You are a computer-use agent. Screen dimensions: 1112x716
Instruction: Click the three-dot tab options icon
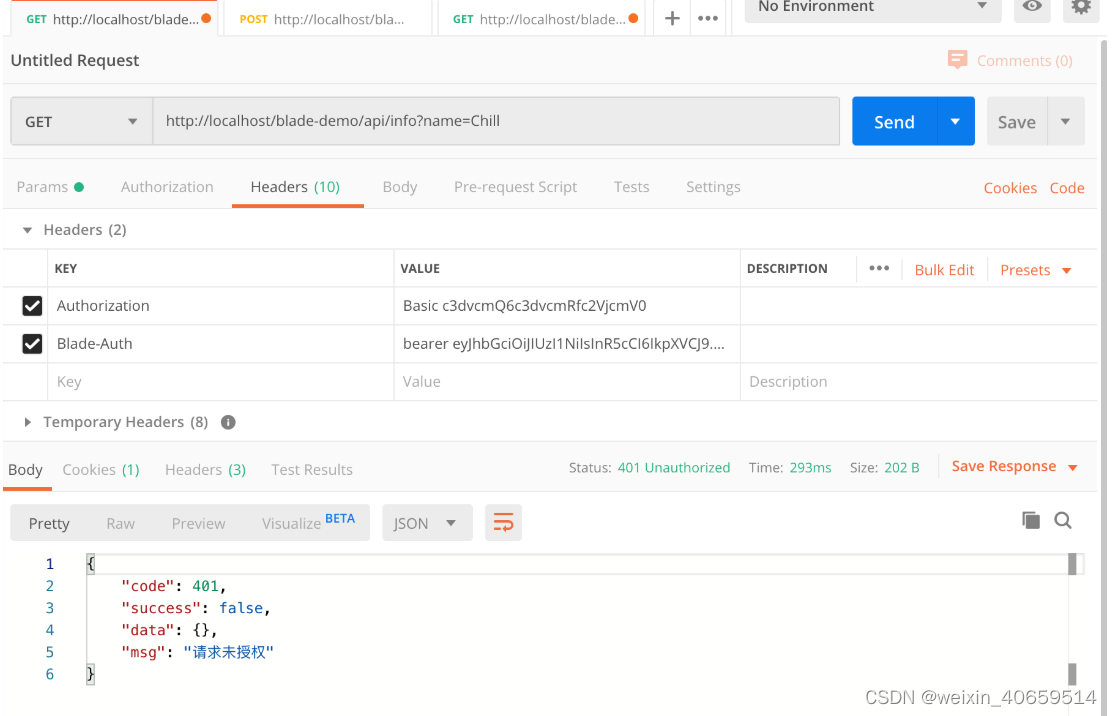click(708, 17)
